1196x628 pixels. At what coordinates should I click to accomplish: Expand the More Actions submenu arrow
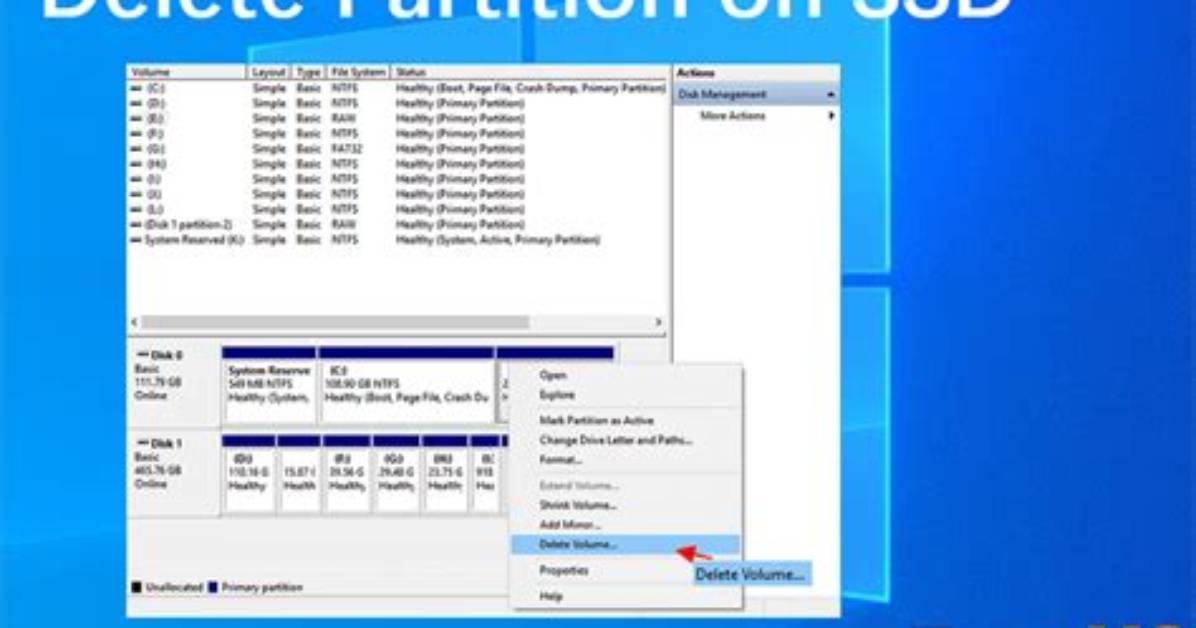click(x=831, y=116)
